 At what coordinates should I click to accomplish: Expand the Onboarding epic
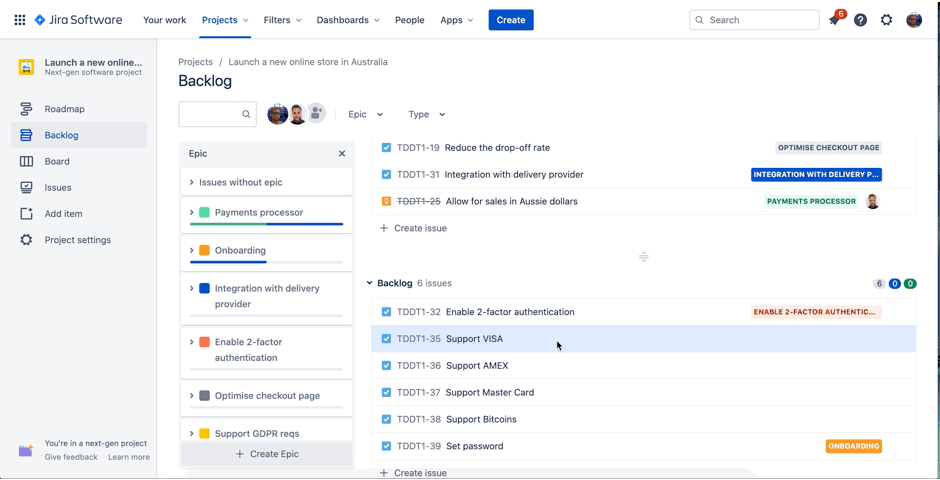(191, 250)
